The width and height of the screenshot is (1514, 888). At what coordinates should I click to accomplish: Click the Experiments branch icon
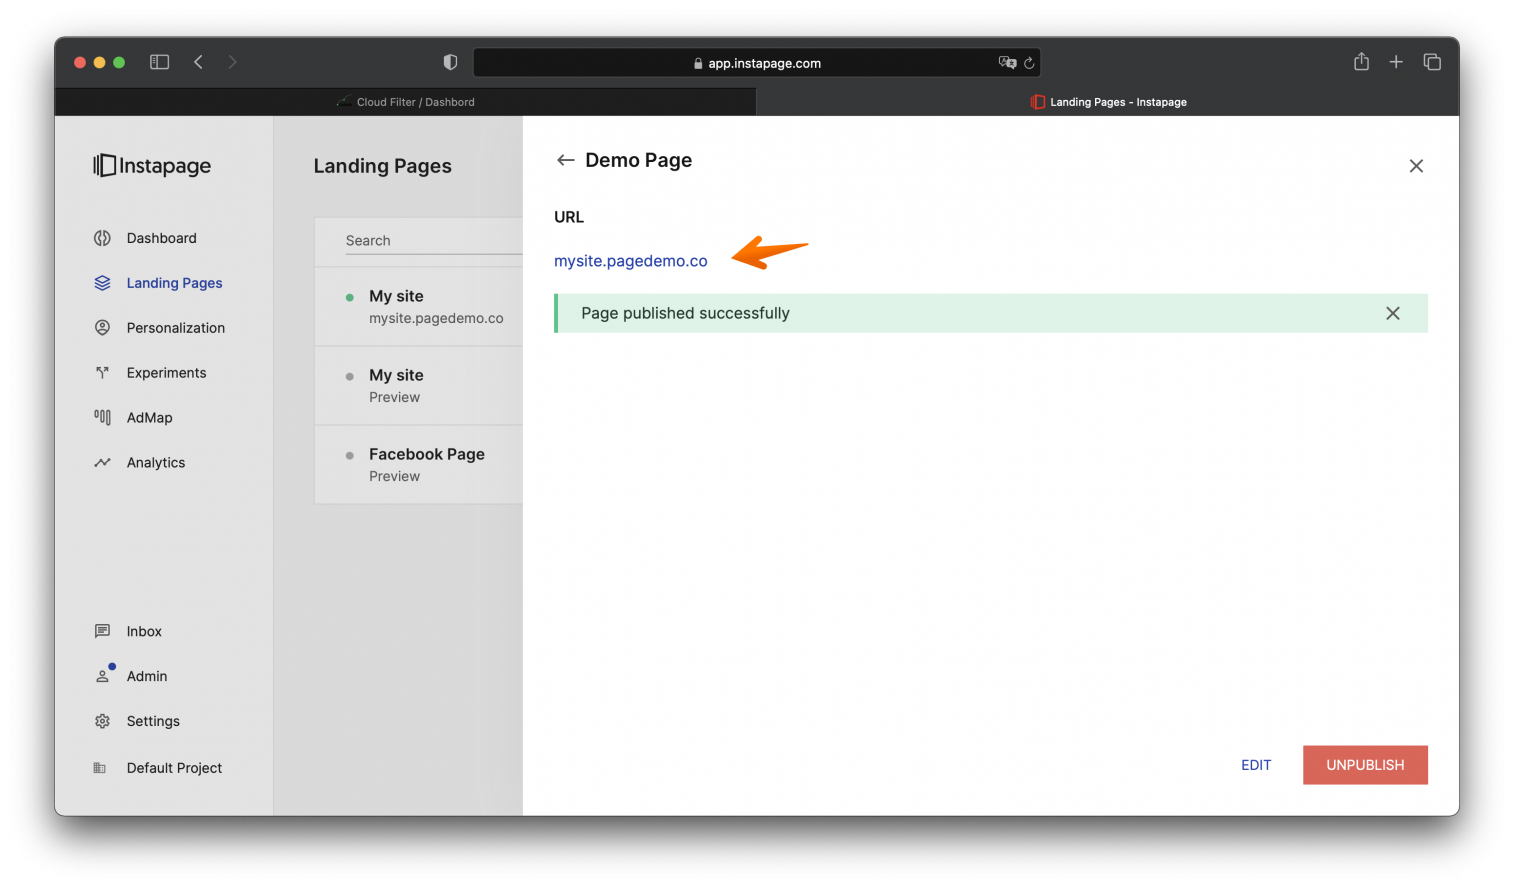point(102,373)
